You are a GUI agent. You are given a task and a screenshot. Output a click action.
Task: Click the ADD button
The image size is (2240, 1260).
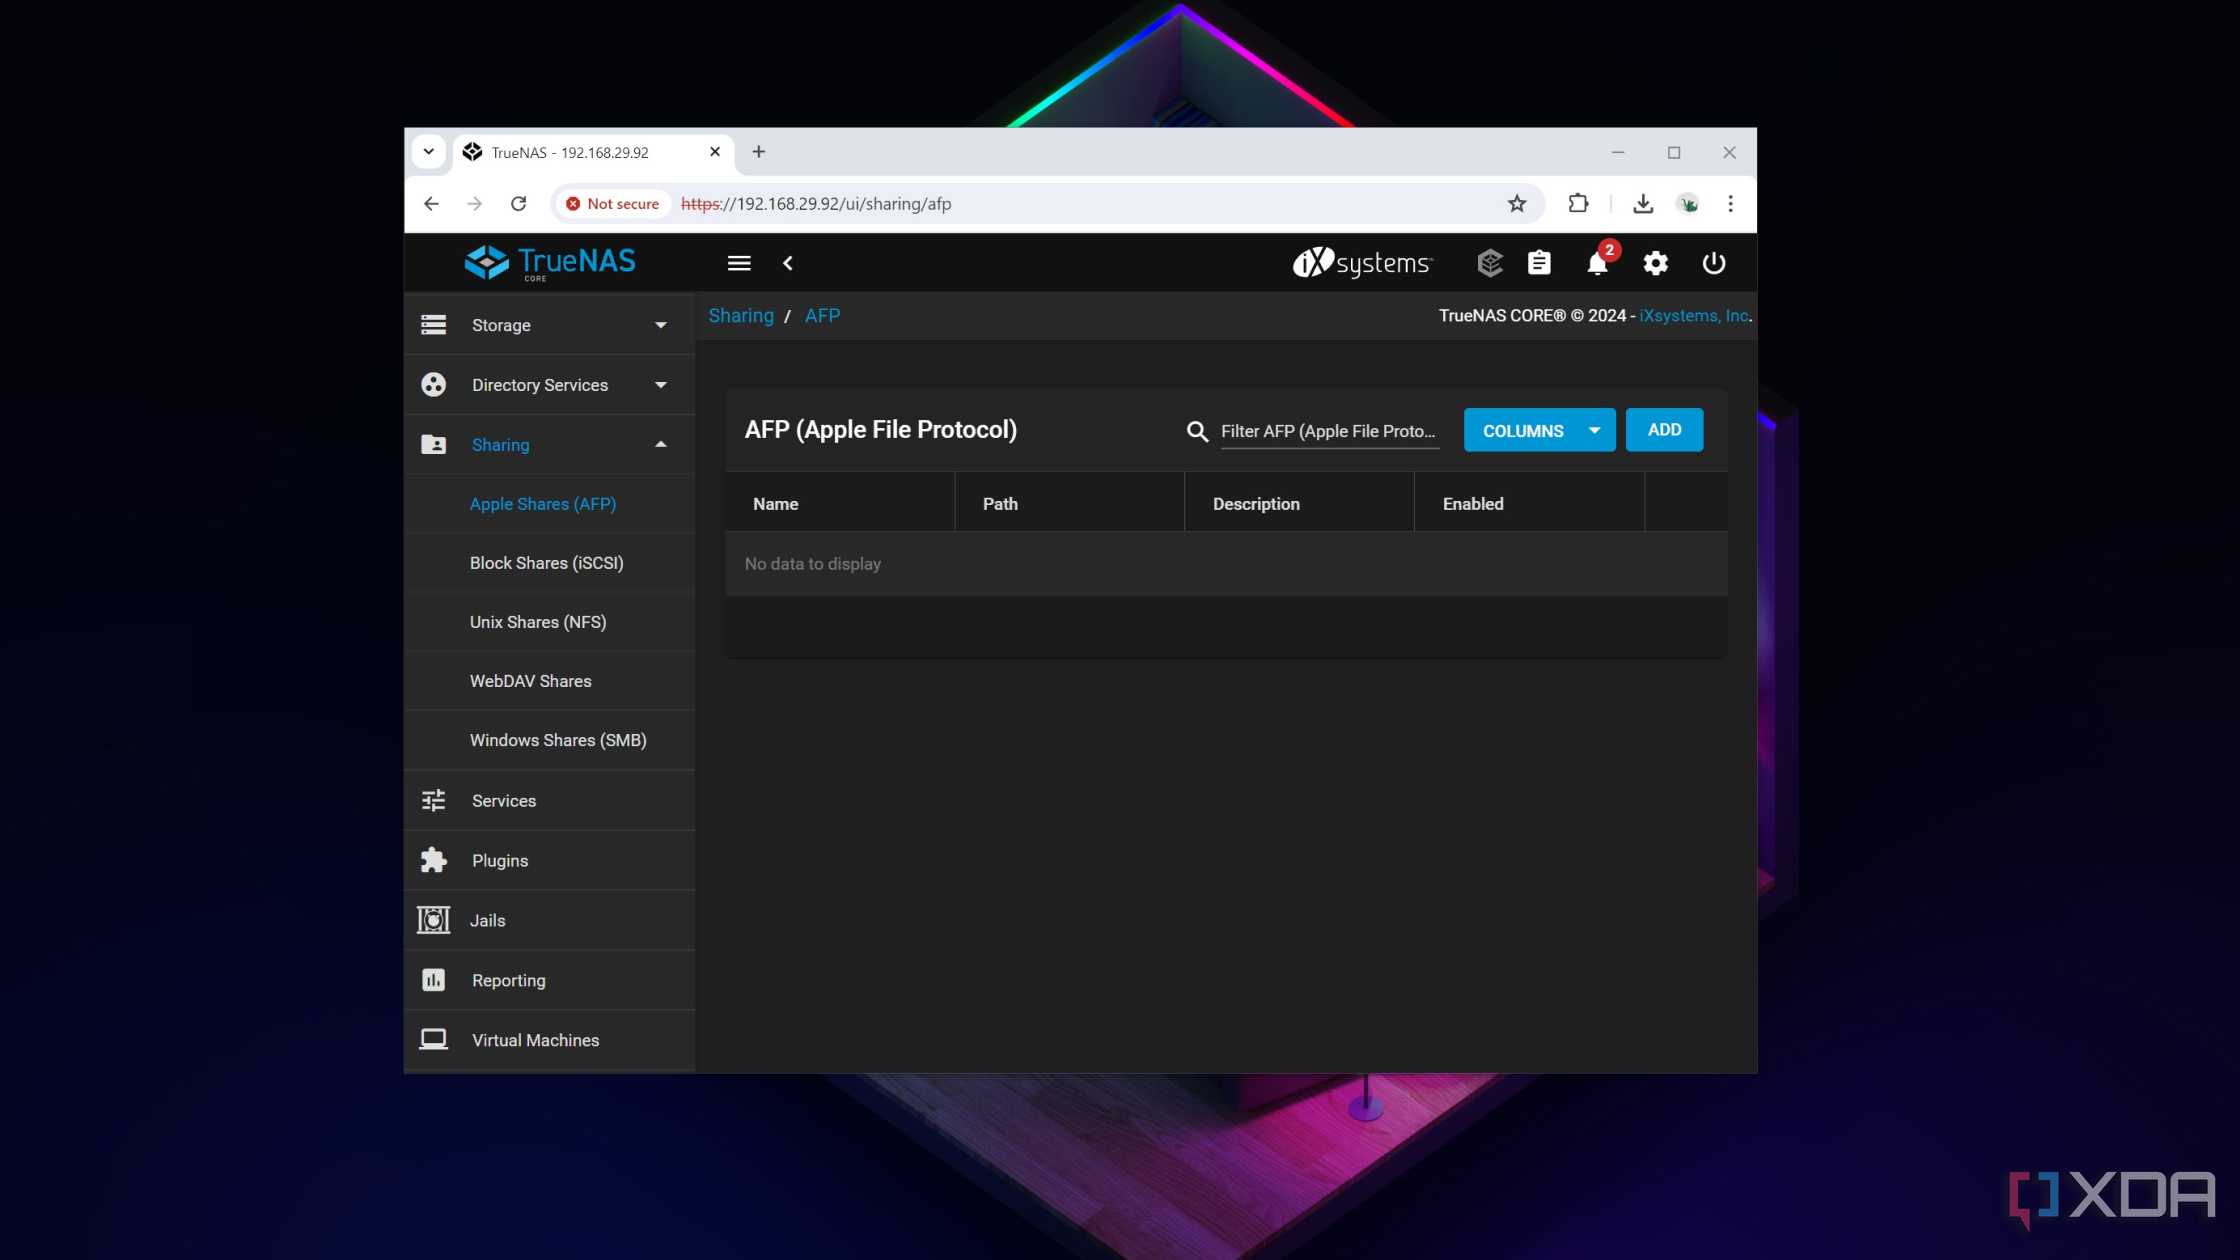1664,430
